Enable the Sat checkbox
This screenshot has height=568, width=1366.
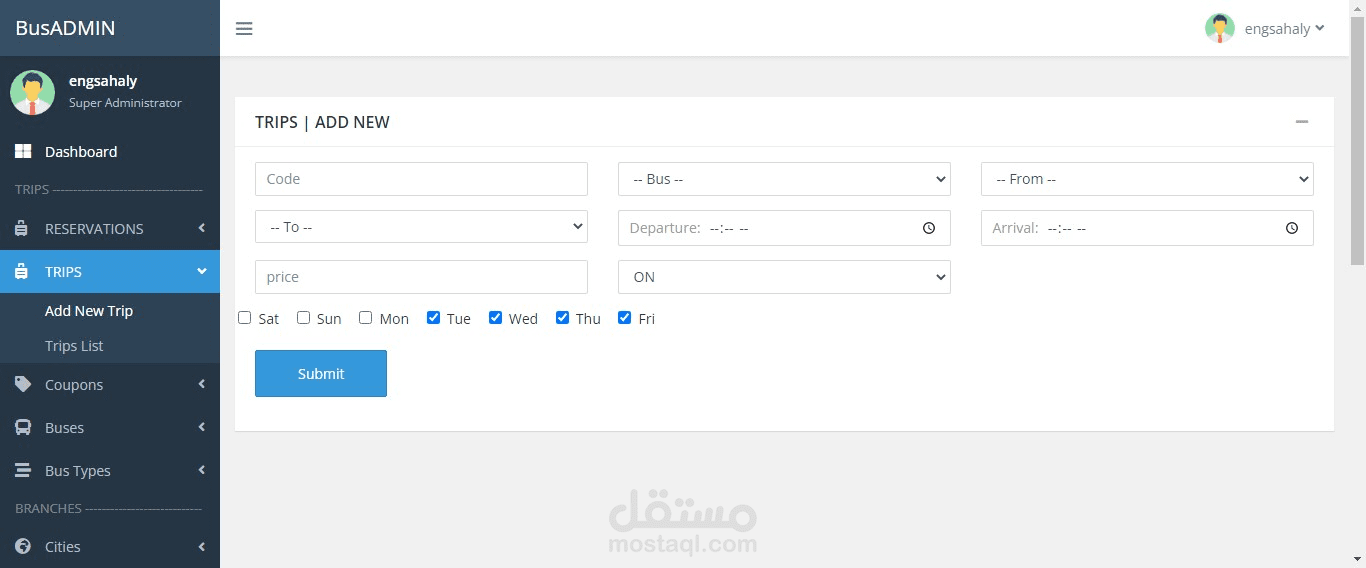click(245, 318)
